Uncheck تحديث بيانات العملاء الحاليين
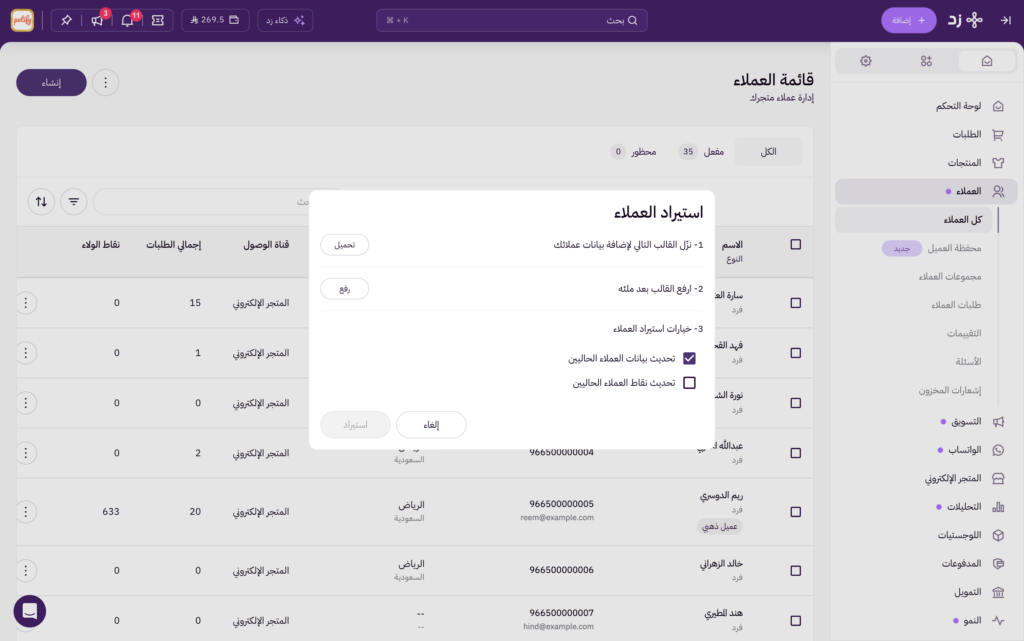Viewport: 1024px width, 641px height. [x=689, y=358]
